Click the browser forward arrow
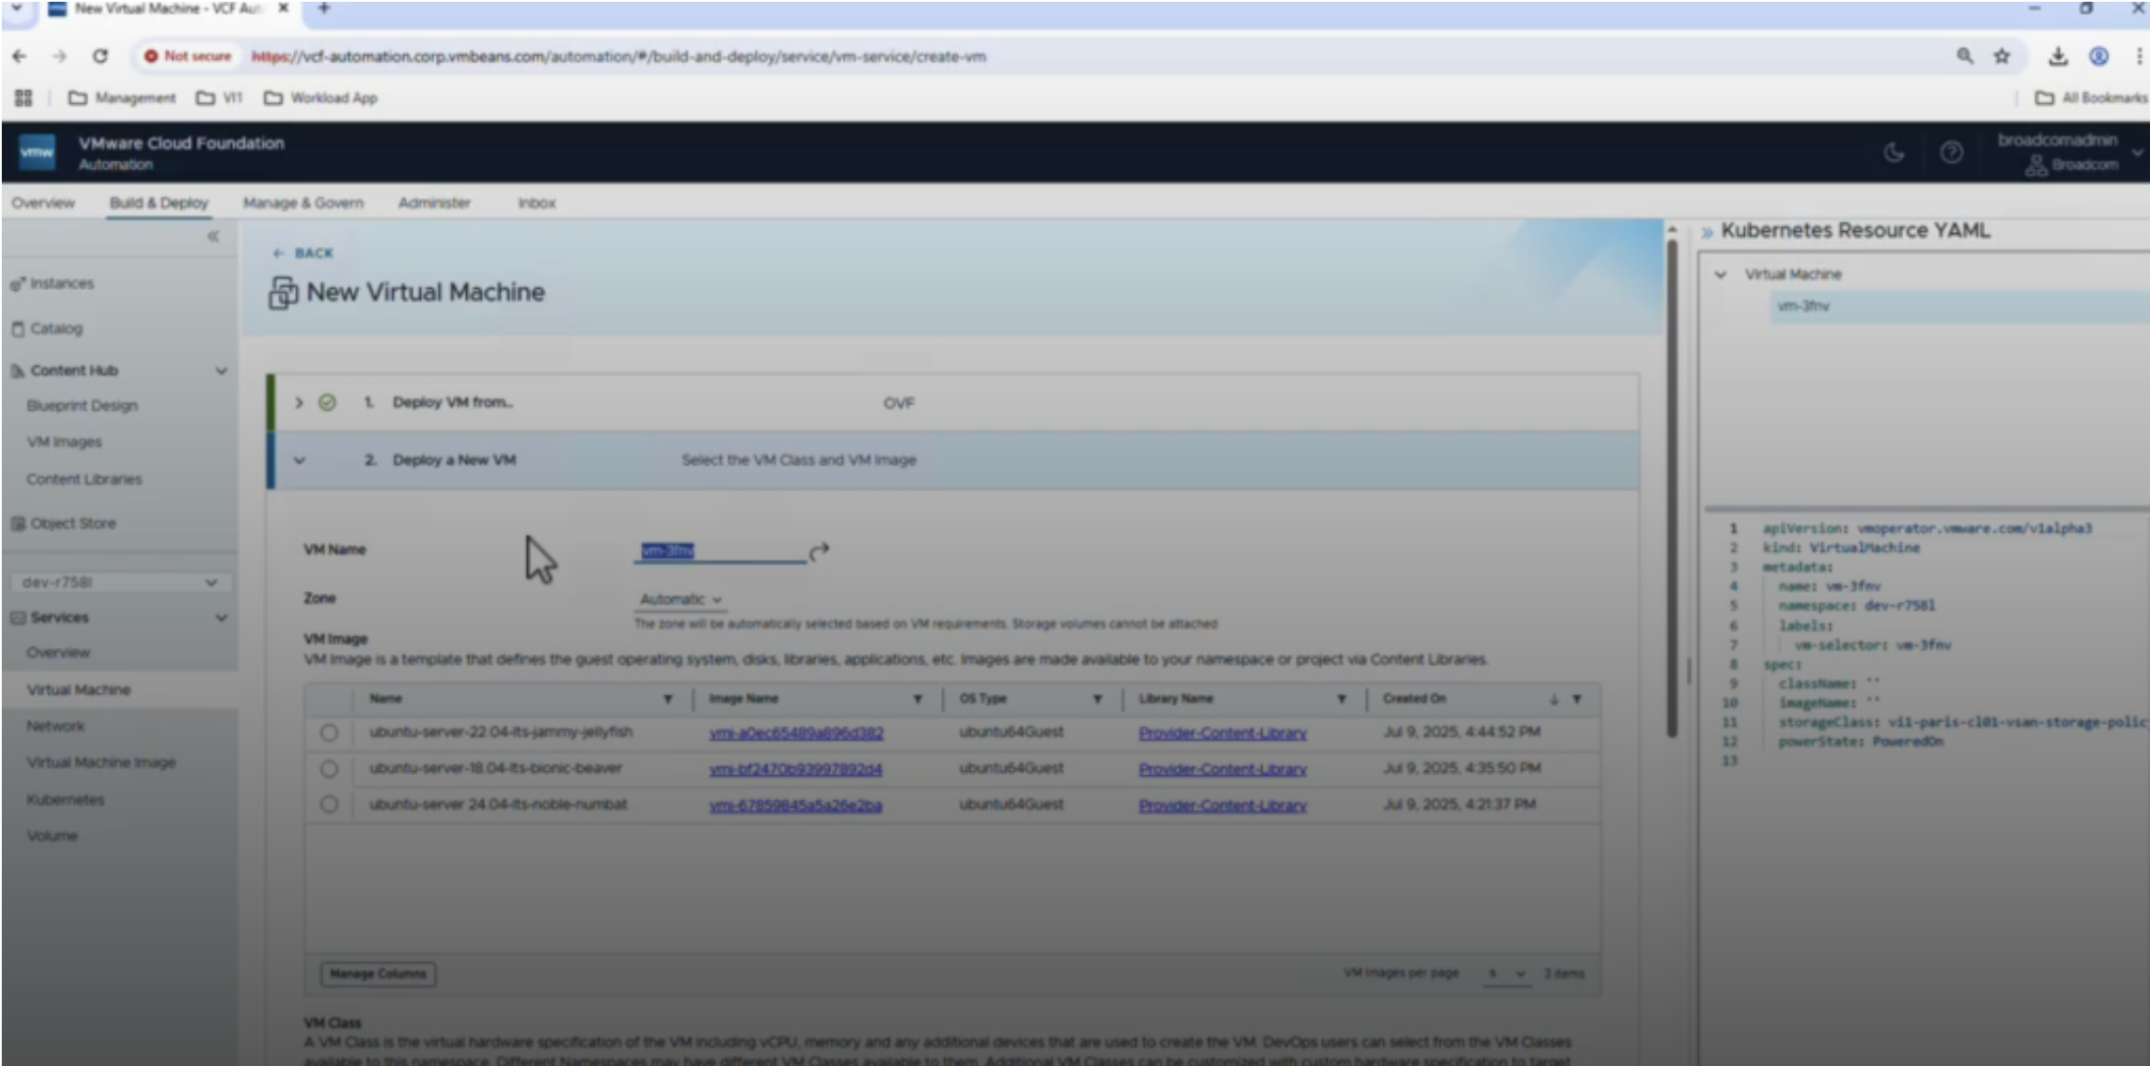Screen dimensions: 2150x1066 click(59, 56)
